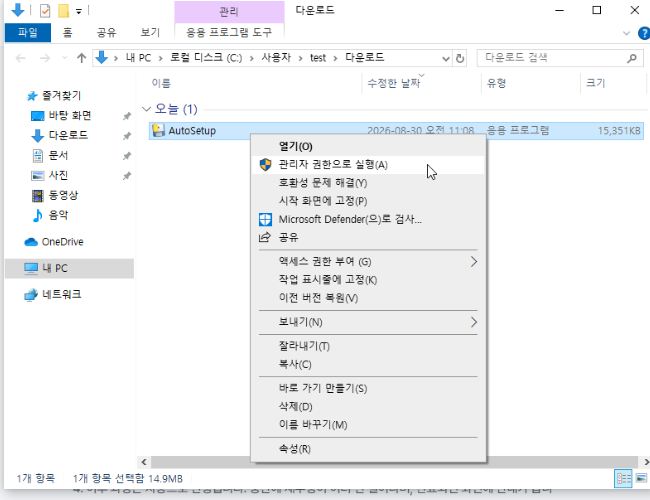This screenshot has height=500, width=650.
Task: Select the 관리 contextual tab header
Action: (229, 11)
